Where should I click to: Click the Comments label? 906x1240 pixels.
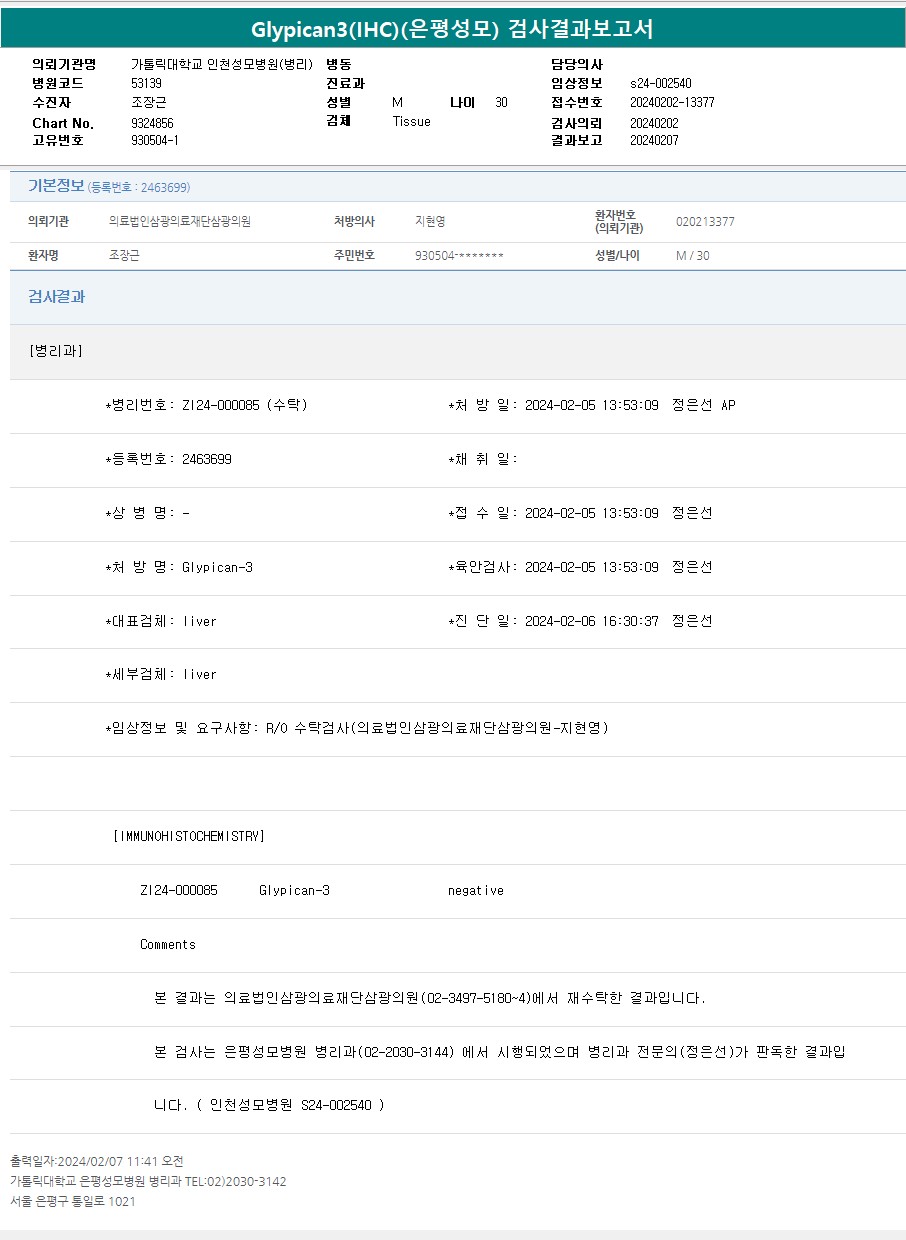(167, 944)
